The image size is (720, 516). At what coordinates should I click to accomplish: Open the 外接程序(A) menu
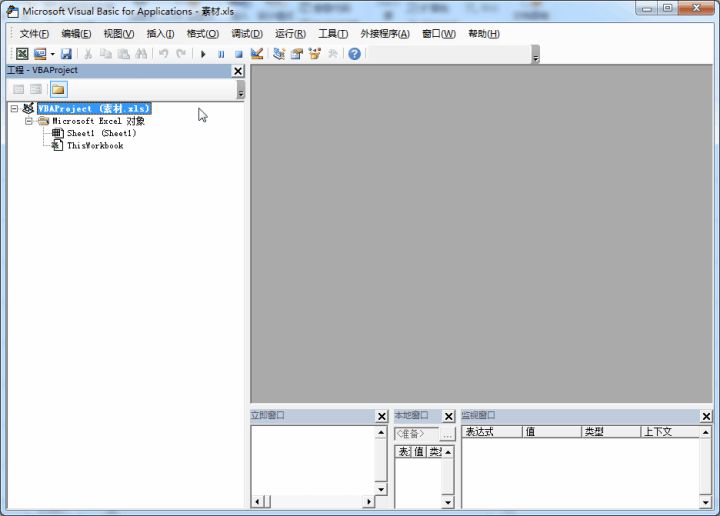385,34
